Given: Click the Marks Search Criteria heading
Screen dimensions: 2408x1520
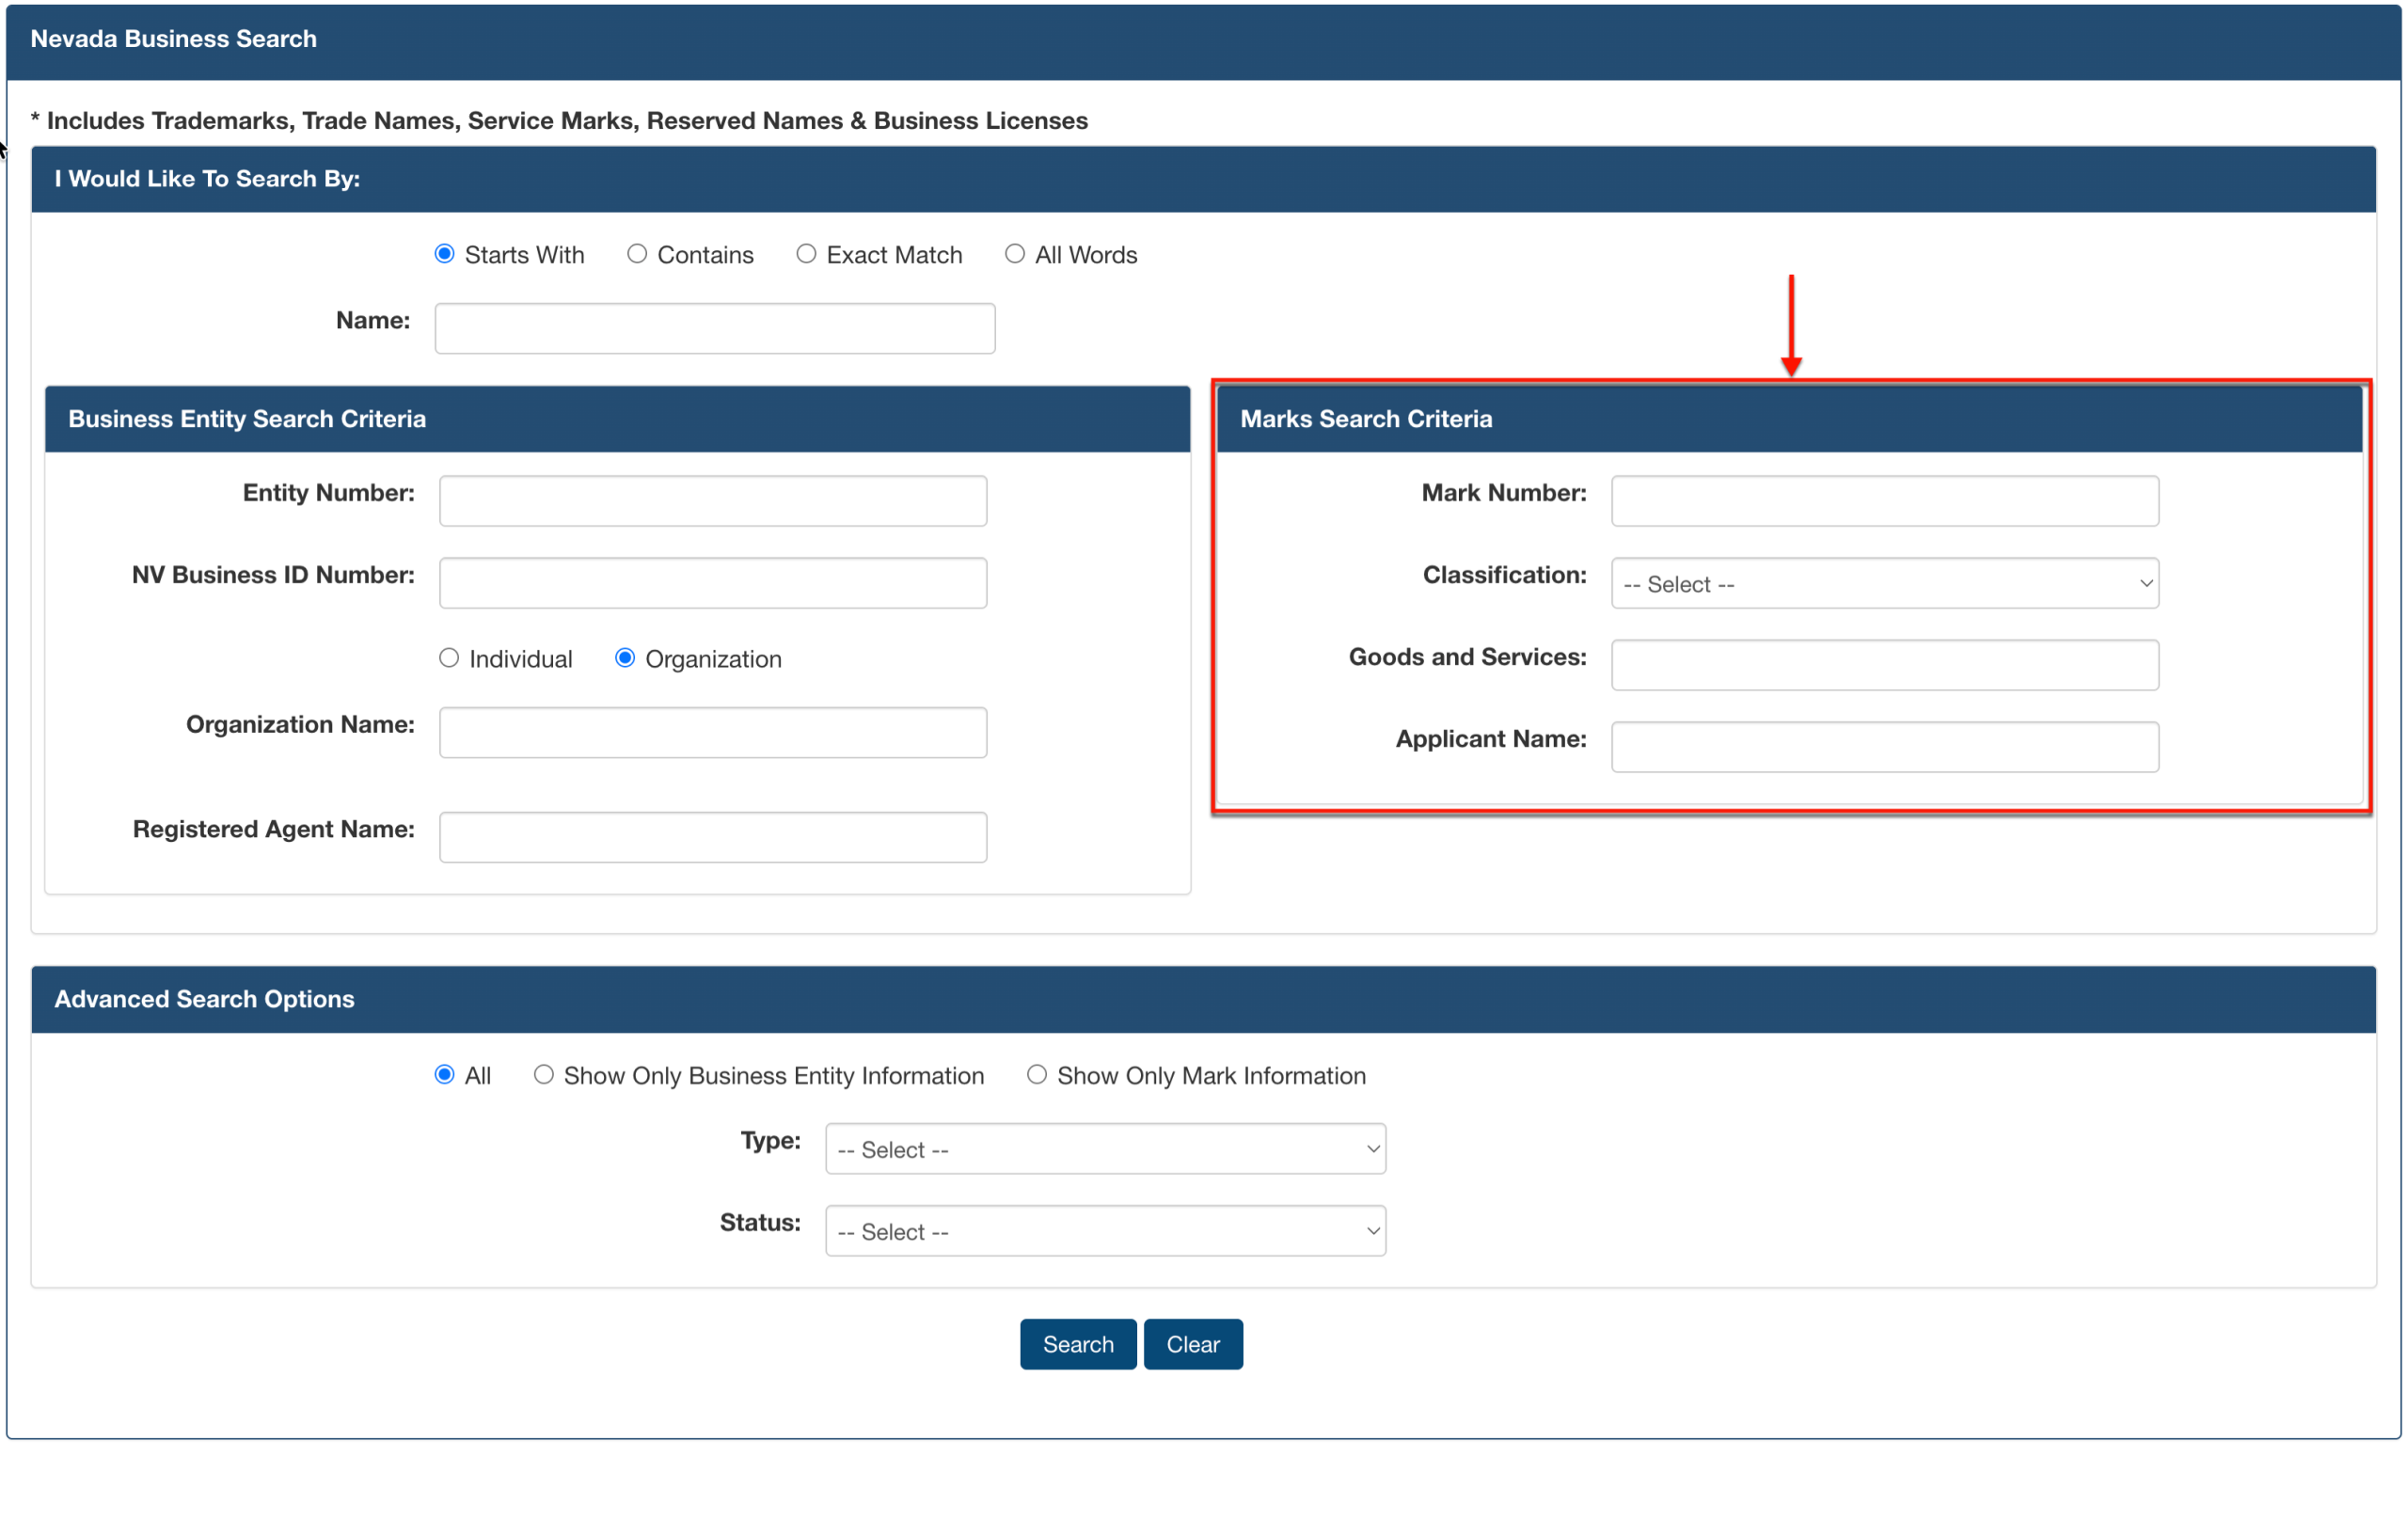Looking at the screenshot, I should pyautogui.click(x=1366, y=419).
